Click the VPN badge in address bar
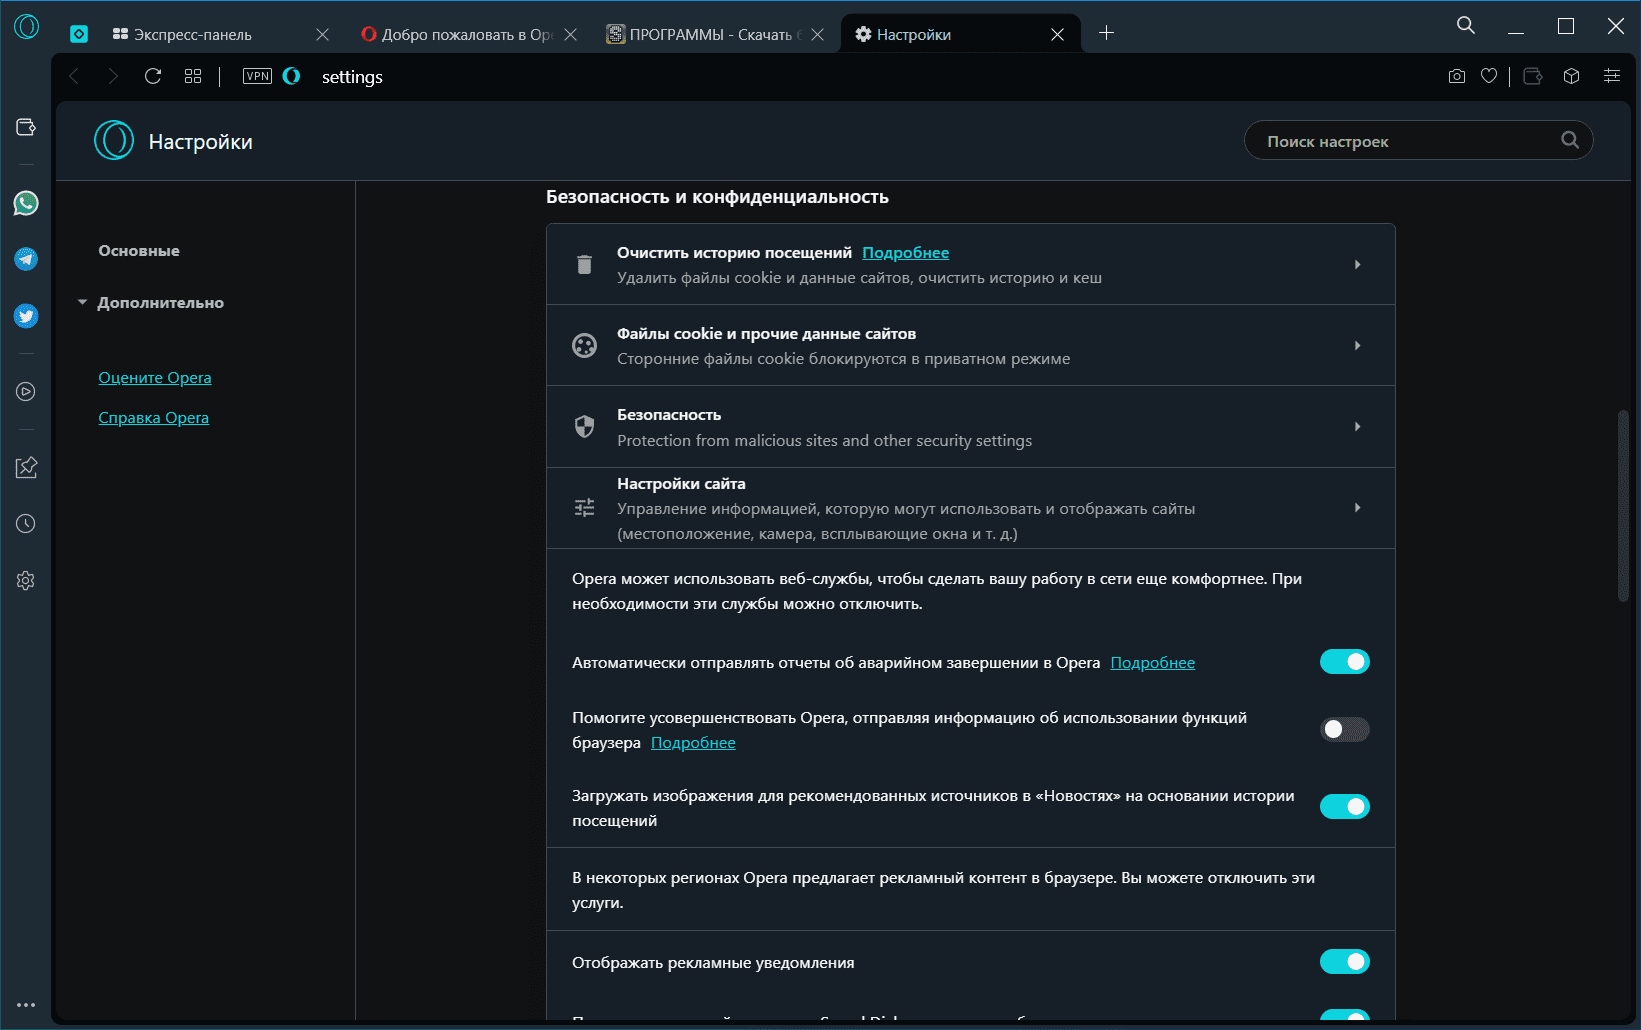 pos(257,76)
